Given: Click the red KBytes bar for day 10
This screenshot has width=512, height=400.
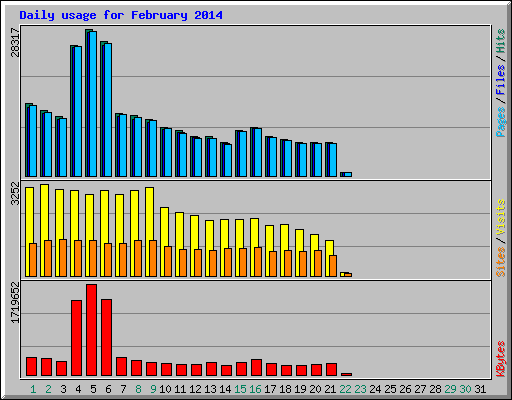Looking at the screenshot, I should coord(167,369).
